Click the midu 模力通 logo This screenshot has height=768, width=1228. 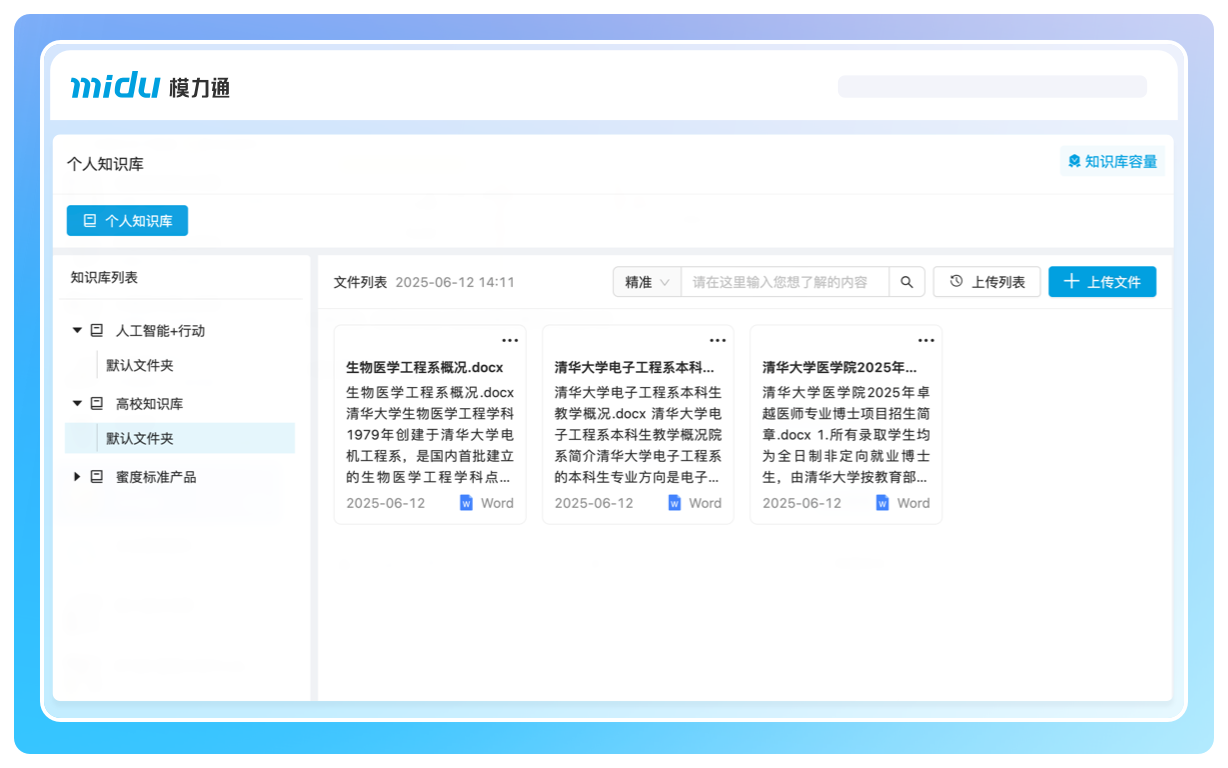pyautogui.click(x=150, y=87)
